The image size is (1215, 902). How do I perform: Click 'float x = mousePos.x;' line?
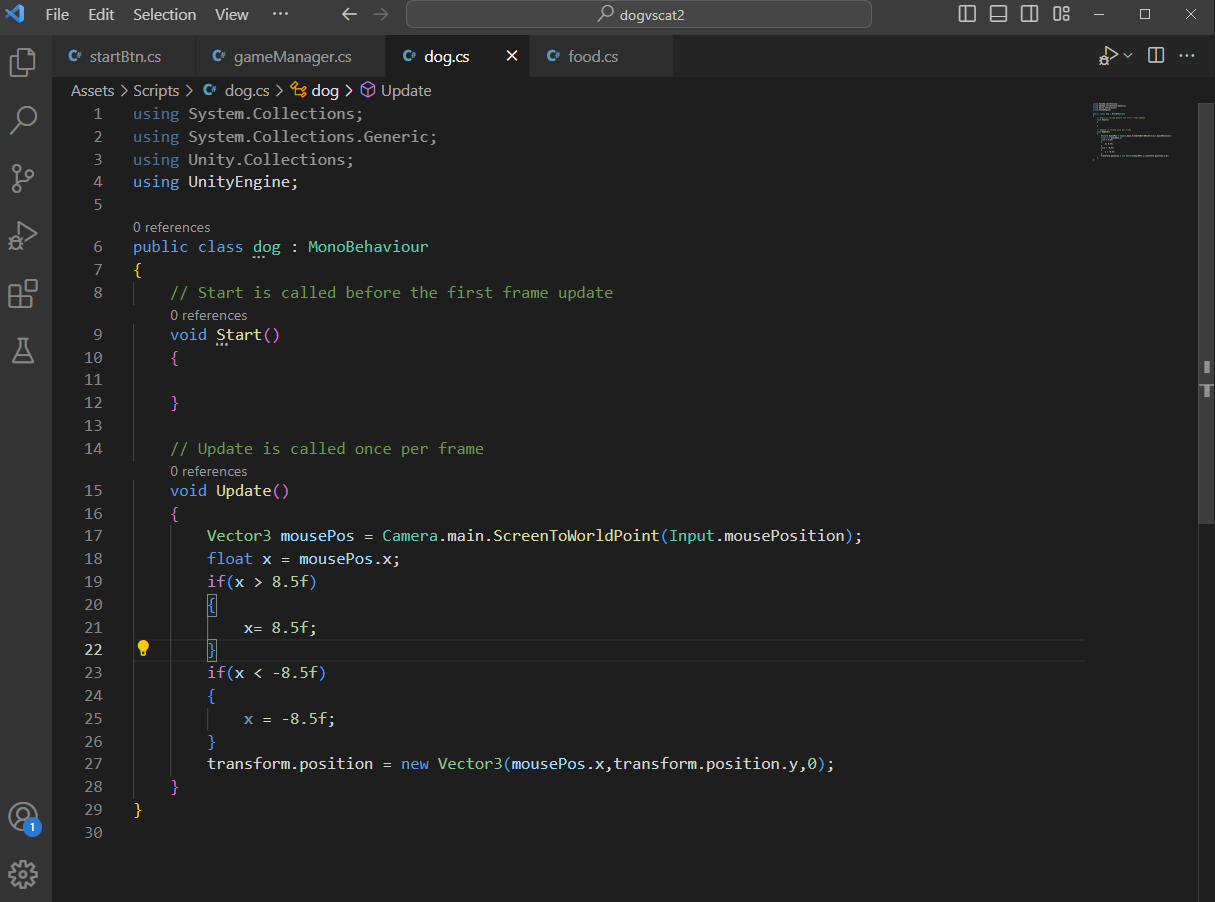pos(304,559)
